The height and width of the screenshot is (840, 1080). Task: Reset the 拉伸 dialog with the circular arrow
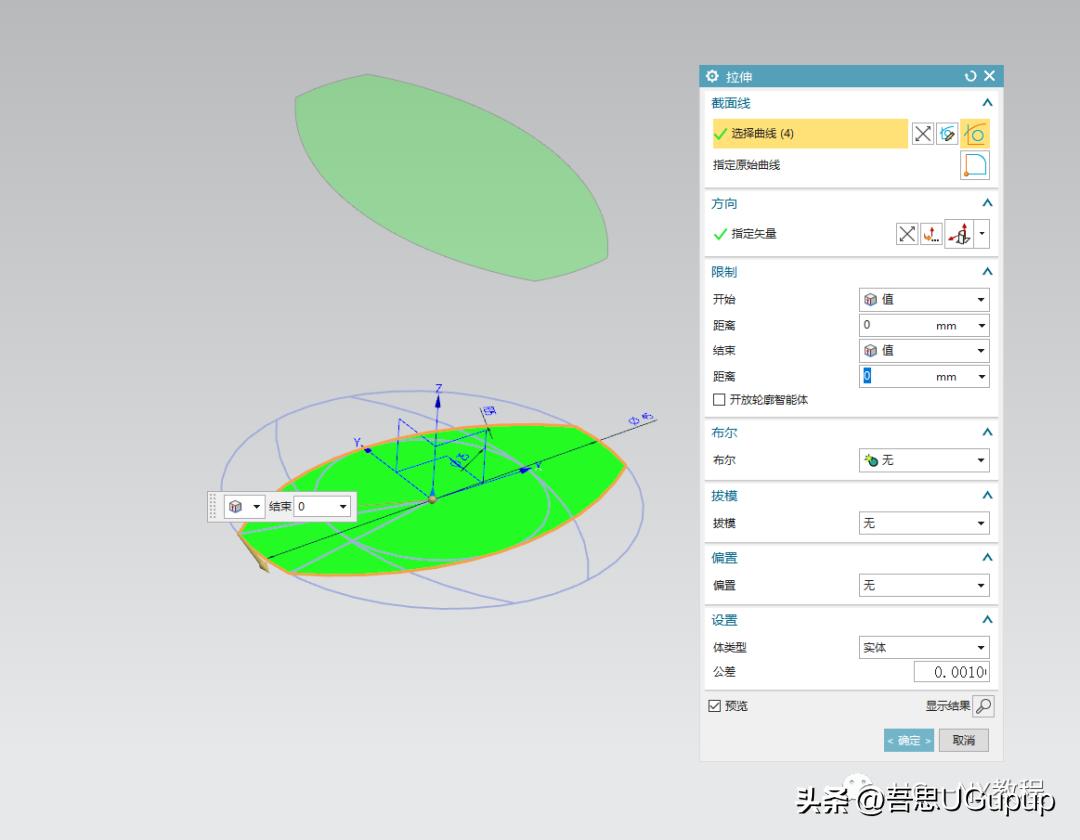[x=970, y=76]
